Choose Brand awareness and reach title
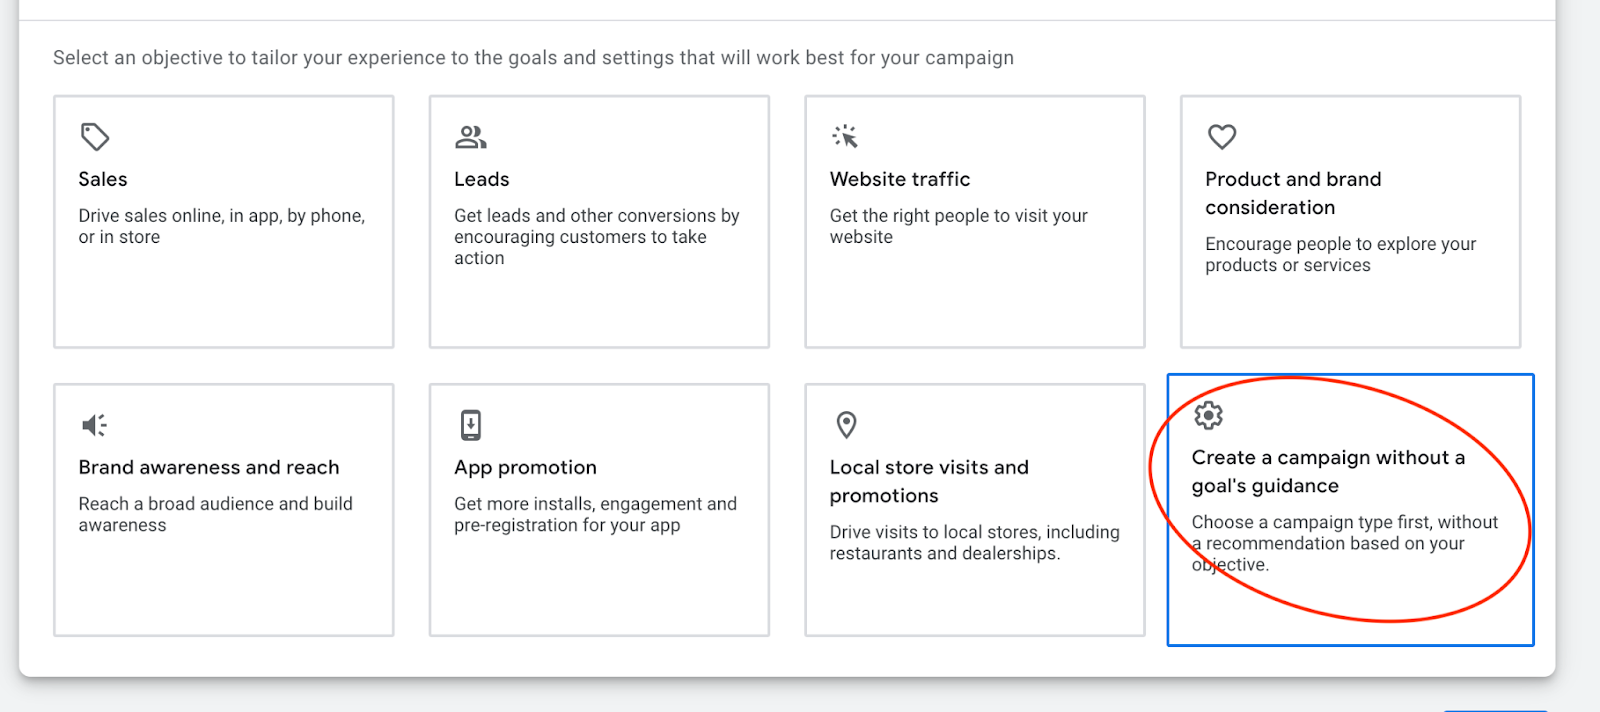1600x712 pixels. (208, 467)
